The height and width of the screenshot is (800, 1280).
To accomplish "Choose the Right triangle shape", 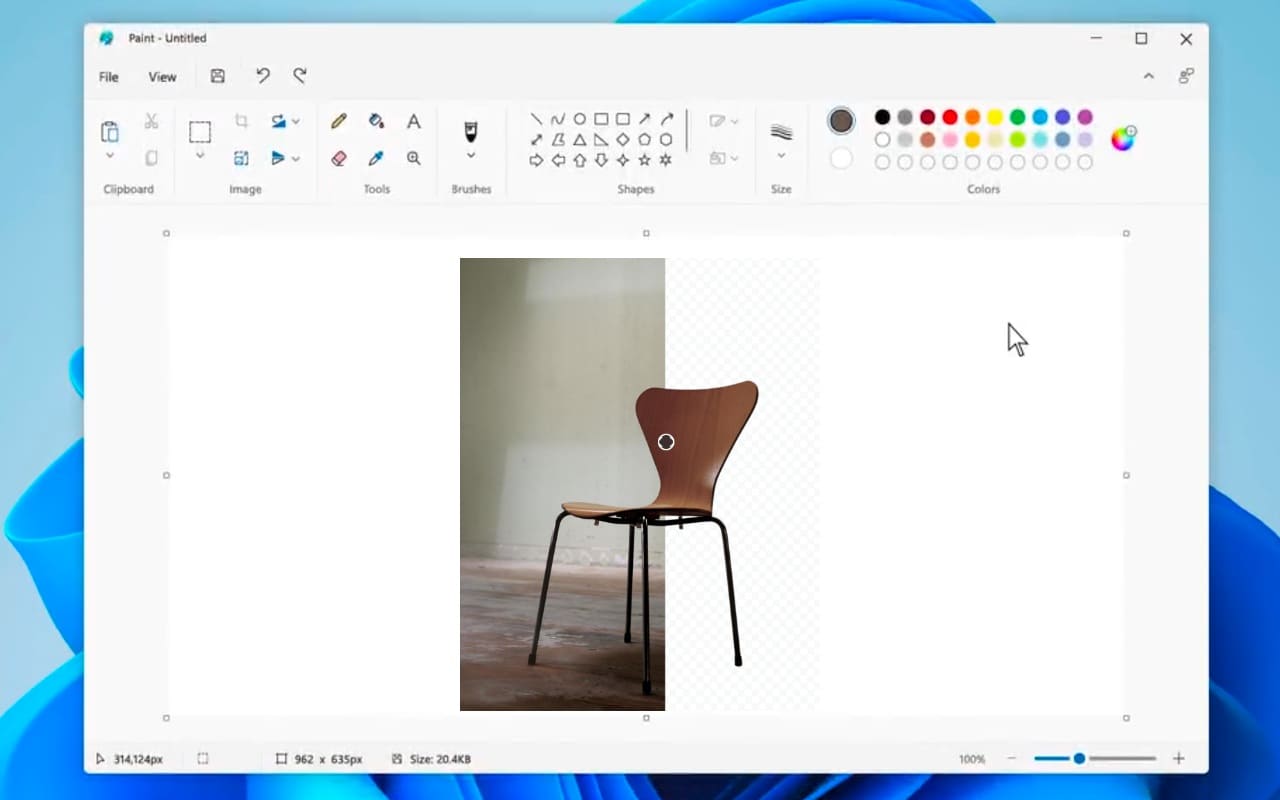I will (601, 140).
